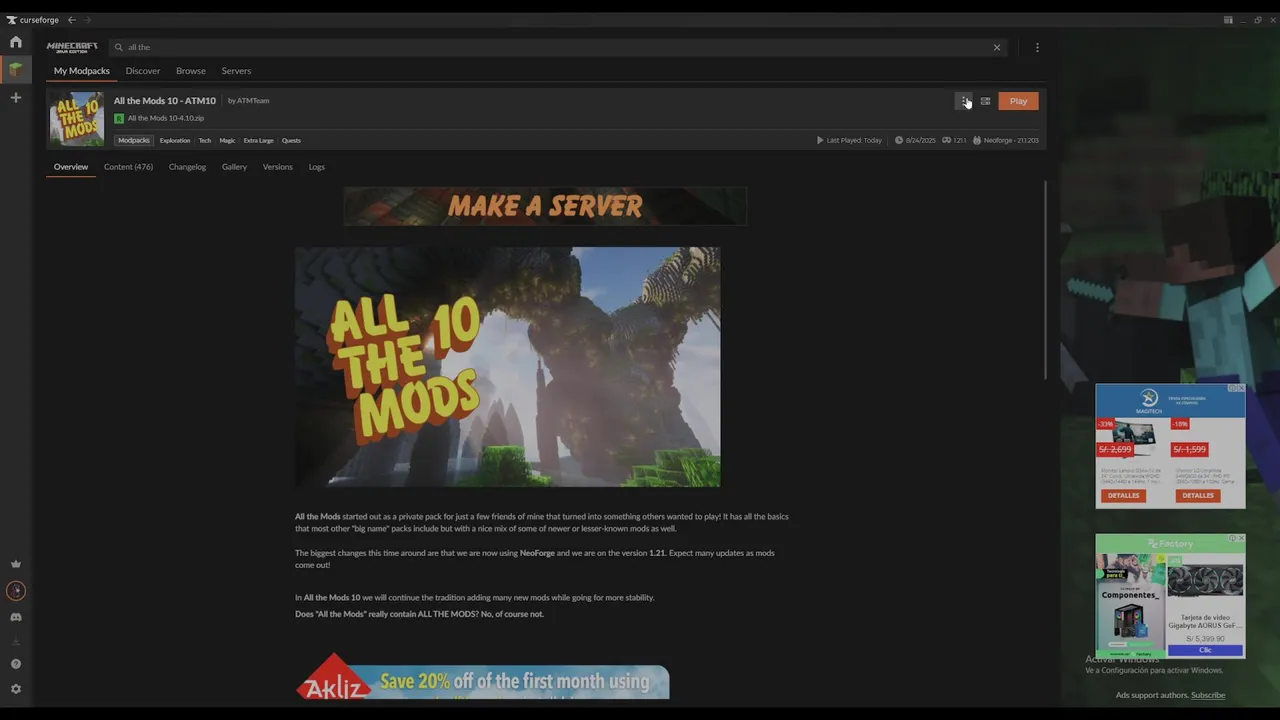Click the Magic tag
Screen dimensions: 1280x720
point(227,141)
